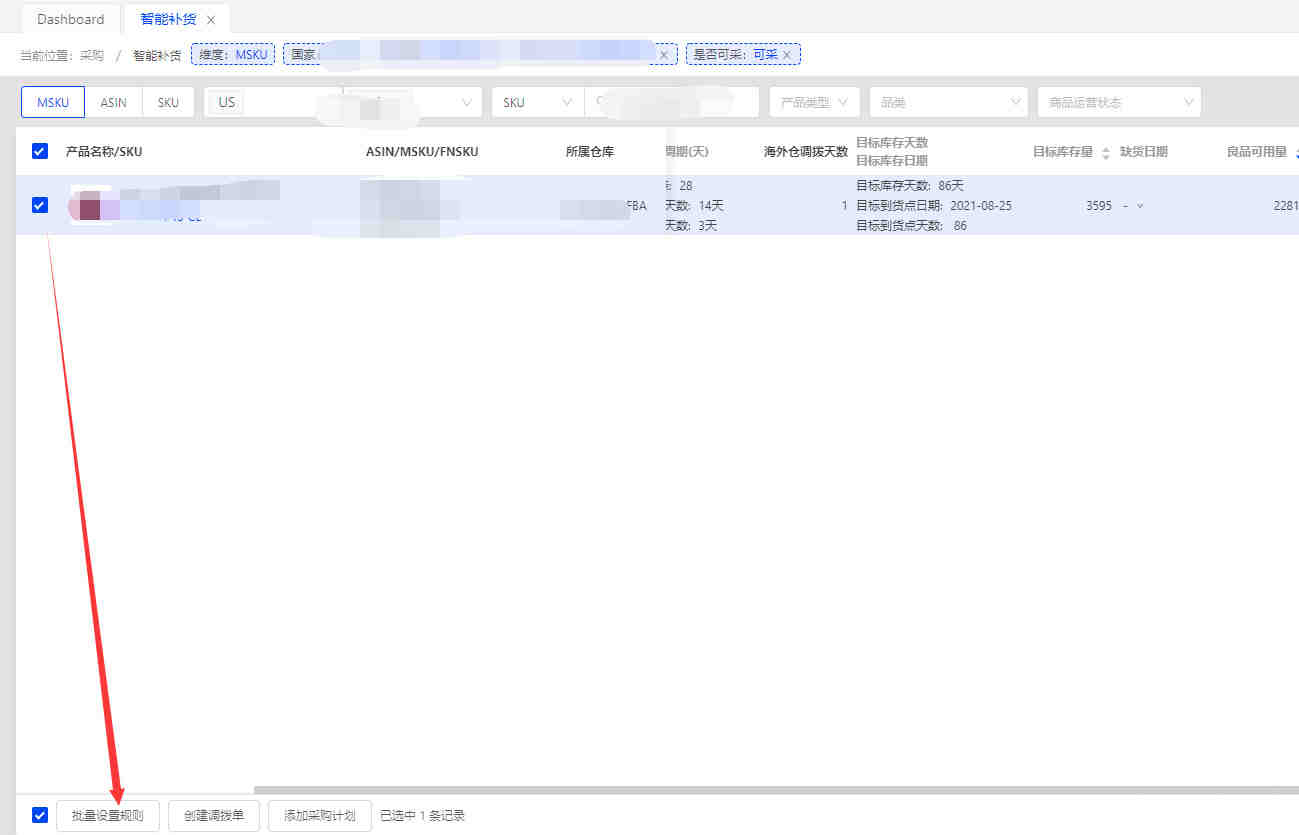The image size is (1299, 835).
Task: Click the 缺货日期 column header
Action: [1144, 152]
